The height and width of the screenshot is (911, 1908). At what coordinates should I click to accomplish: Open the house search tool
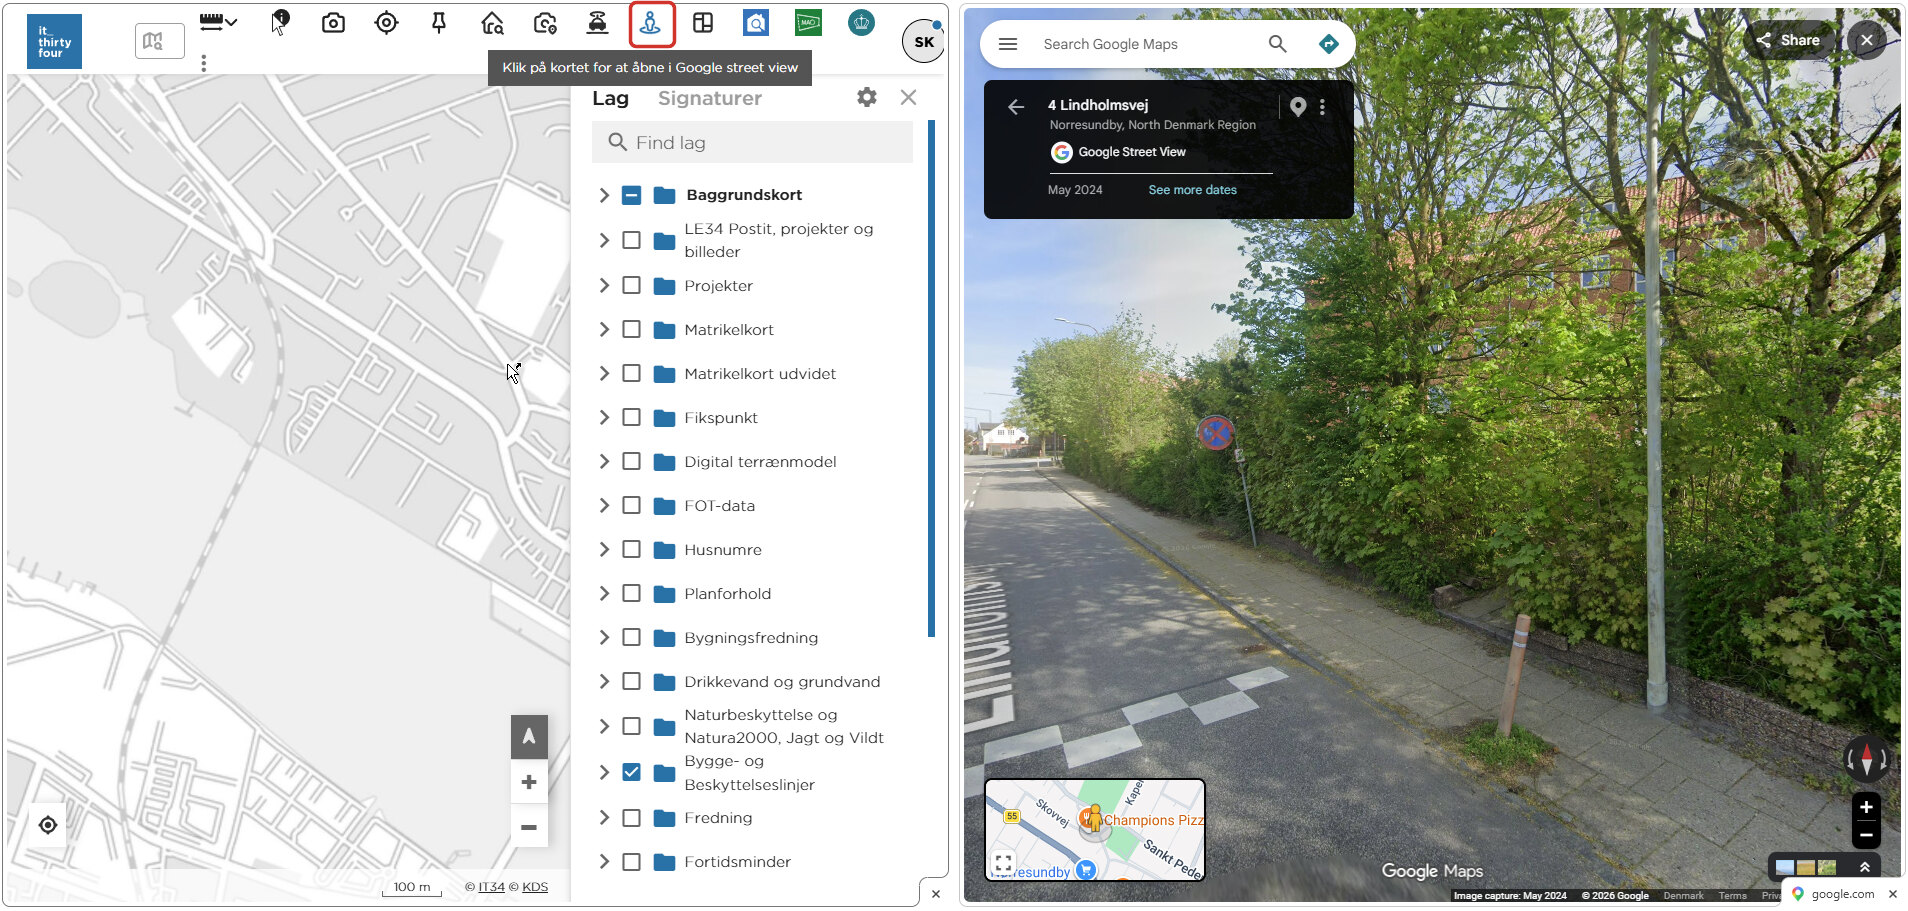tap(492, 22)
